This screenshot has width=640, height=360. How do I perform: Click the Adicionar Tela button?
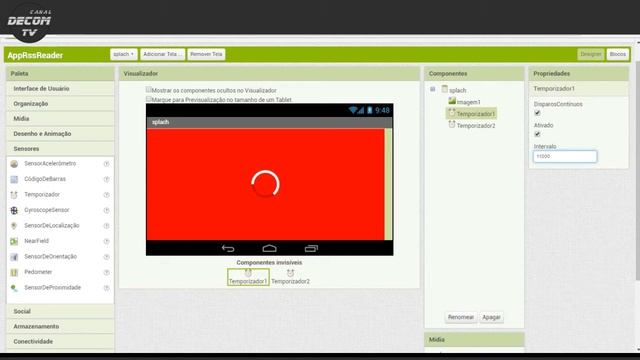(162, 54)
